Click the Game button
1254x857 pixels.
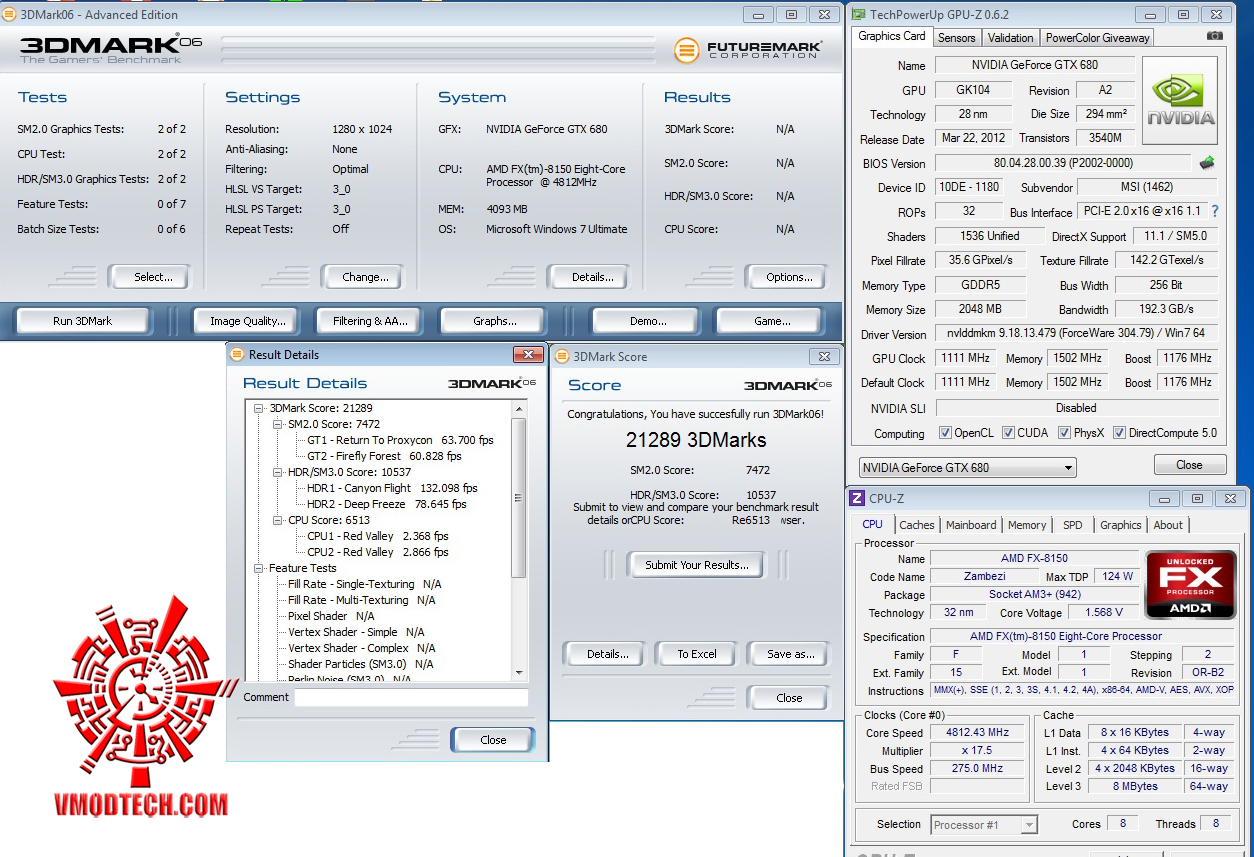[772, 321]
